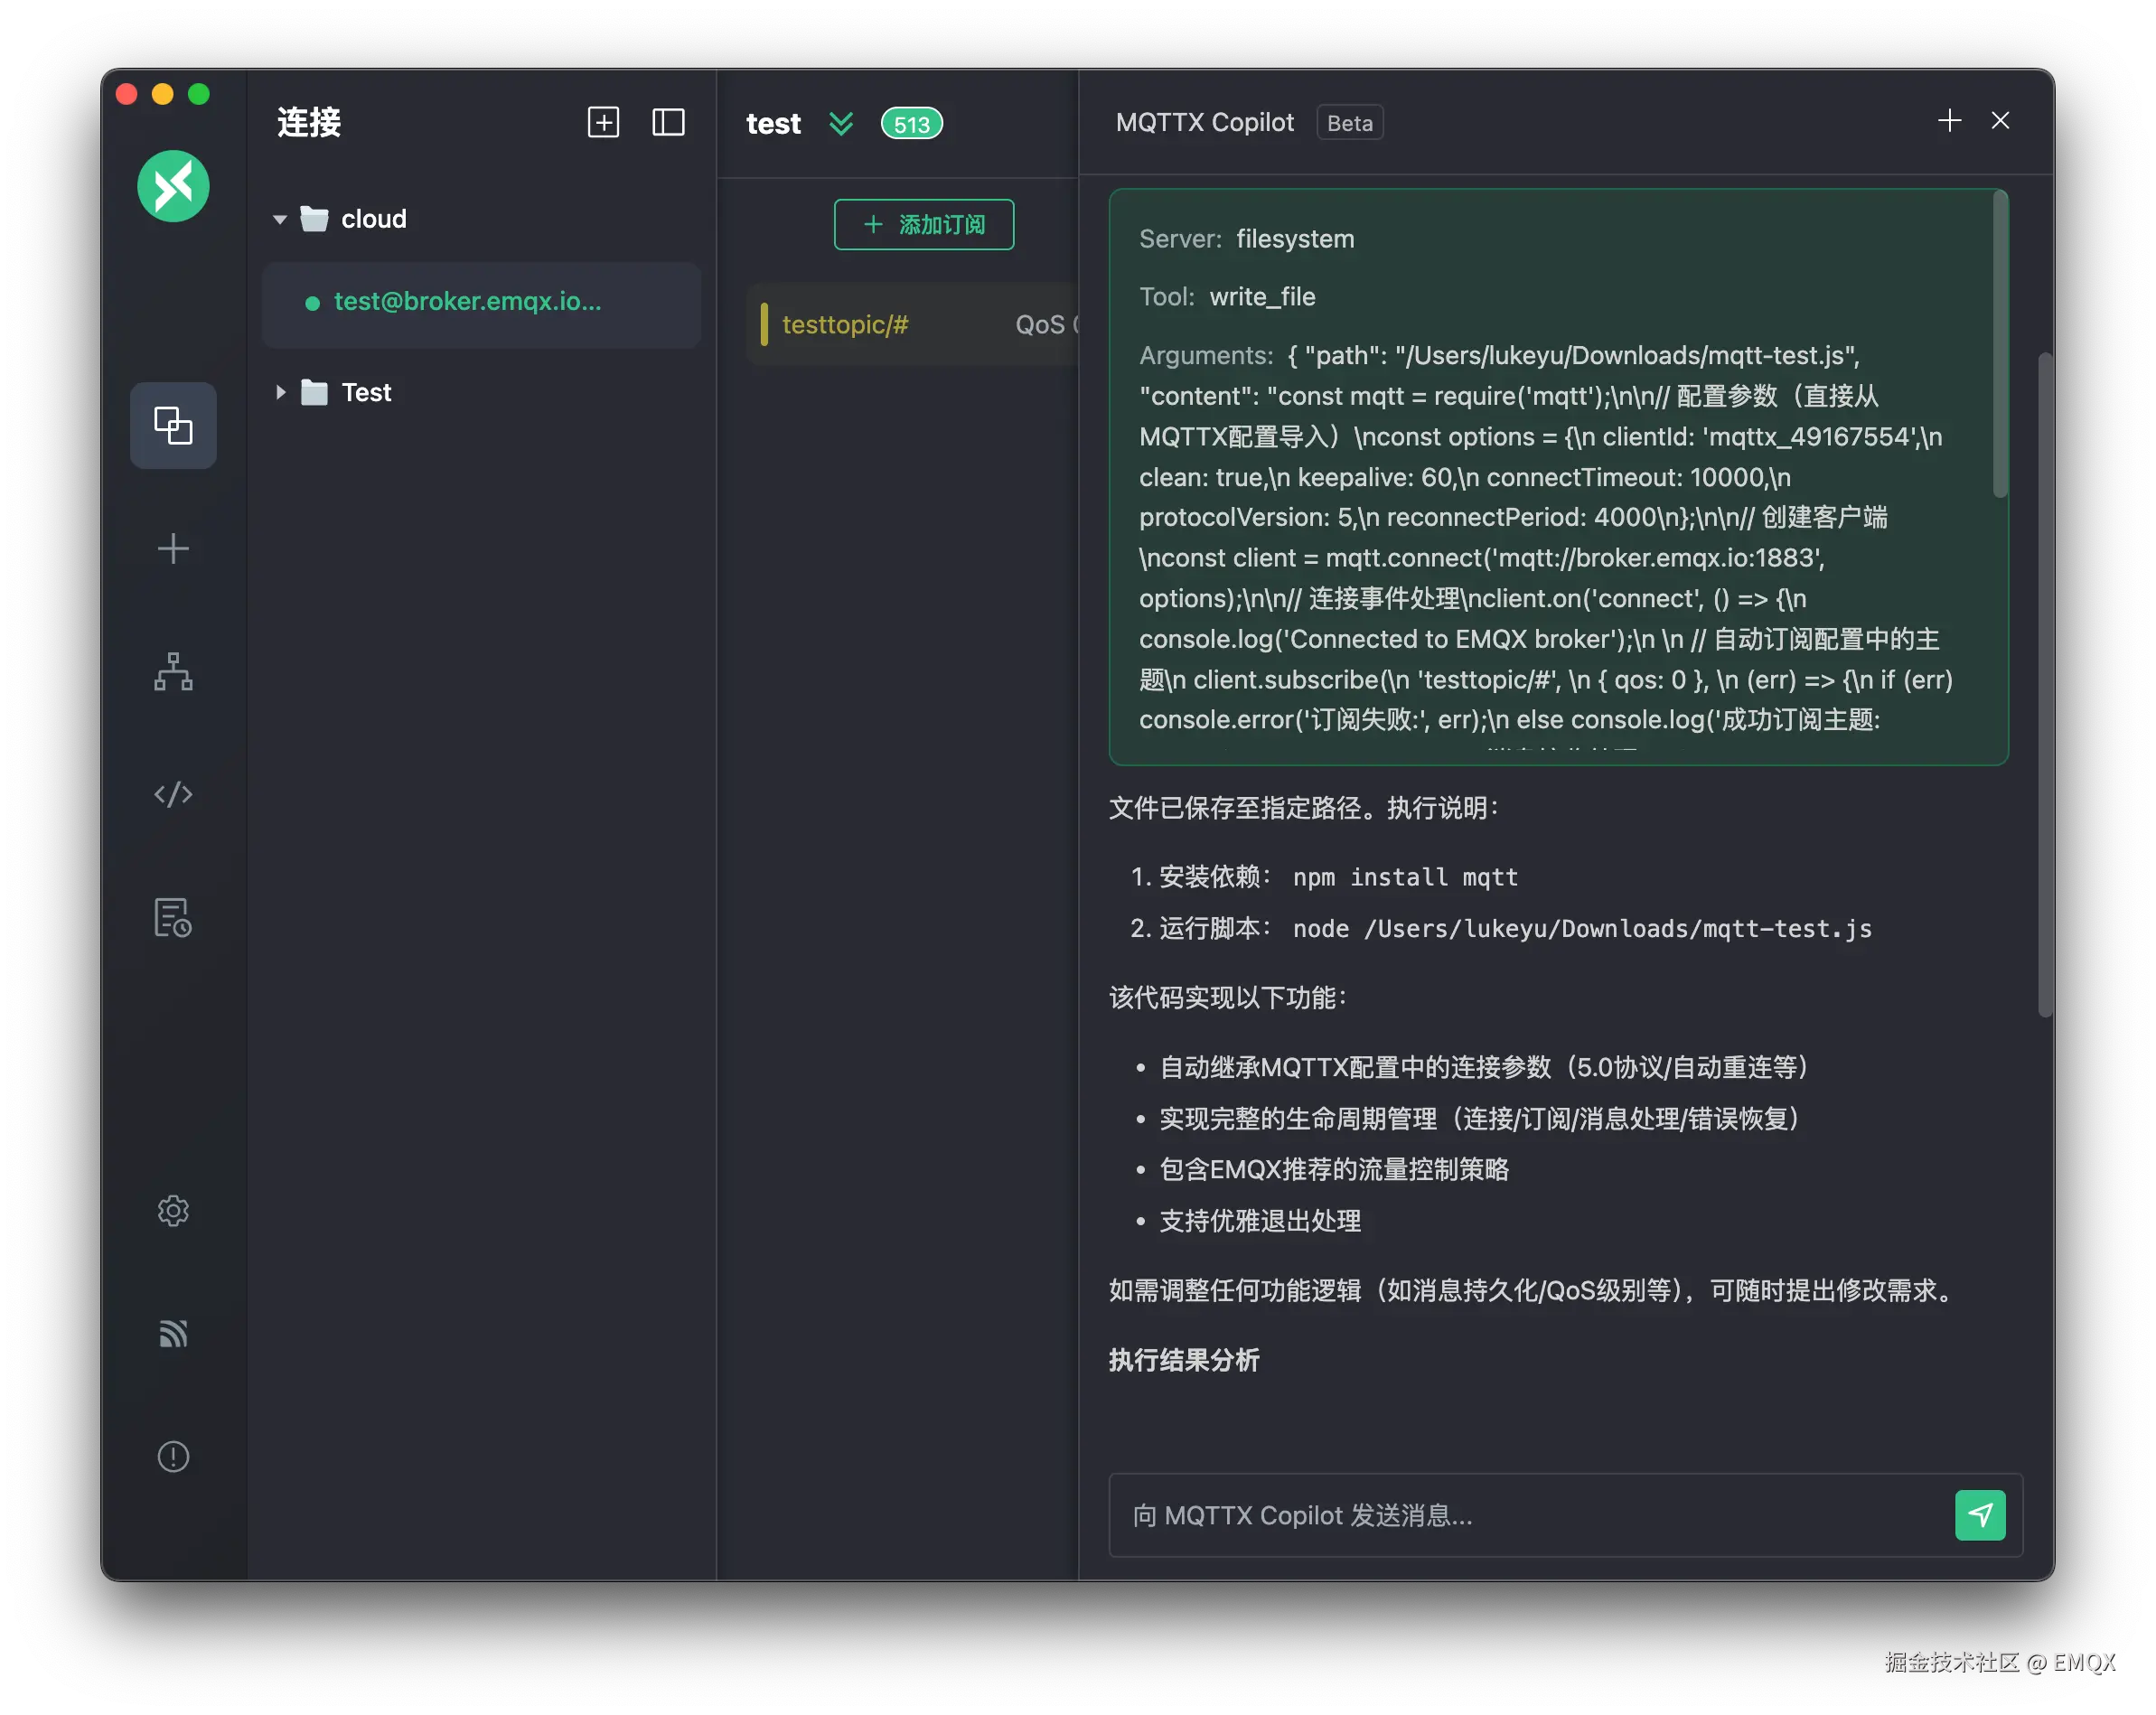Click the Copilot message input field
Viewport: 2156px width, 1715px height.
(1530, 1515)
